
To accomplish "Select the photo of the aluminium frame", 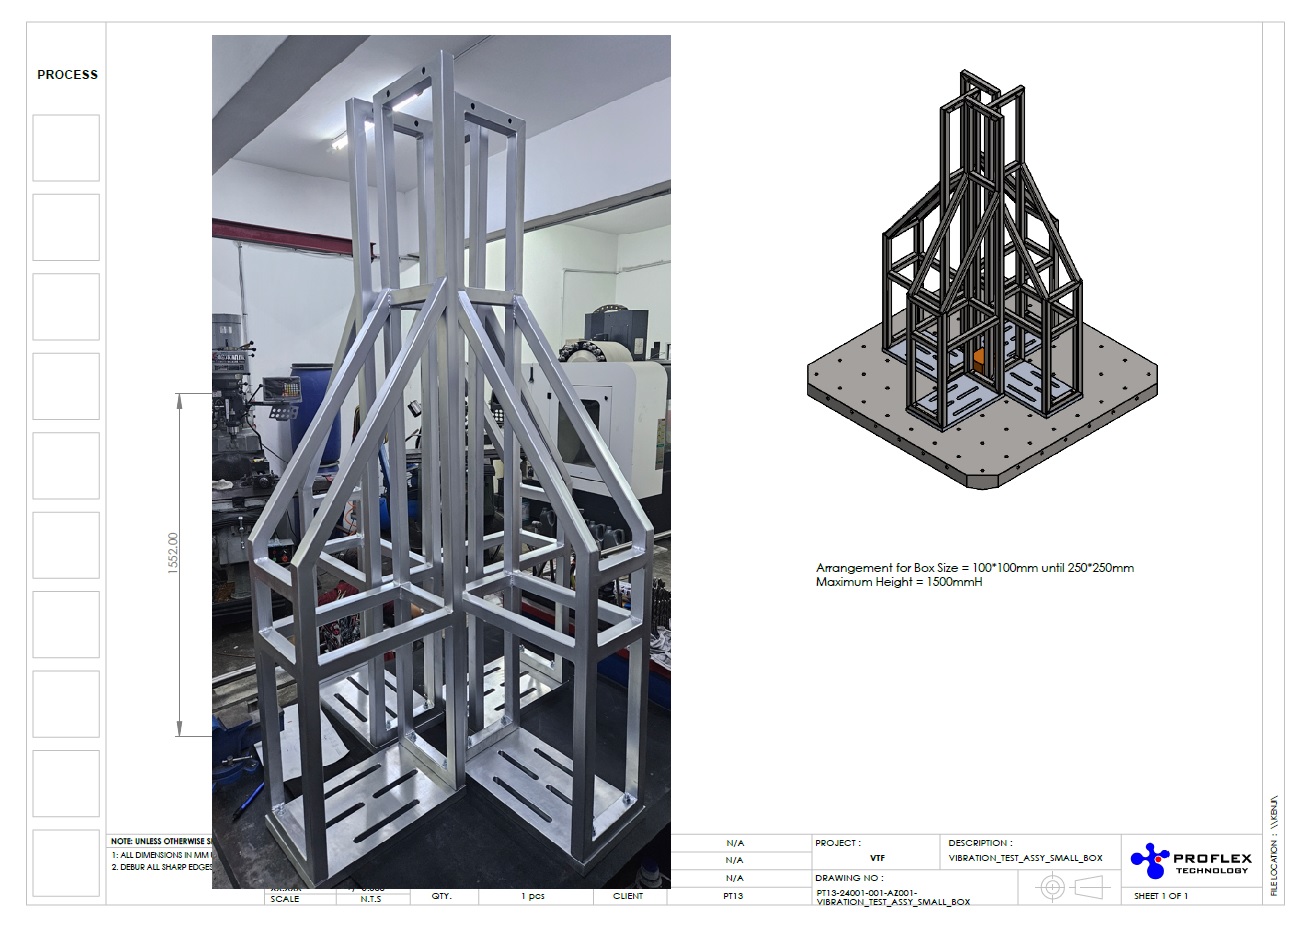I will point(441,461).
